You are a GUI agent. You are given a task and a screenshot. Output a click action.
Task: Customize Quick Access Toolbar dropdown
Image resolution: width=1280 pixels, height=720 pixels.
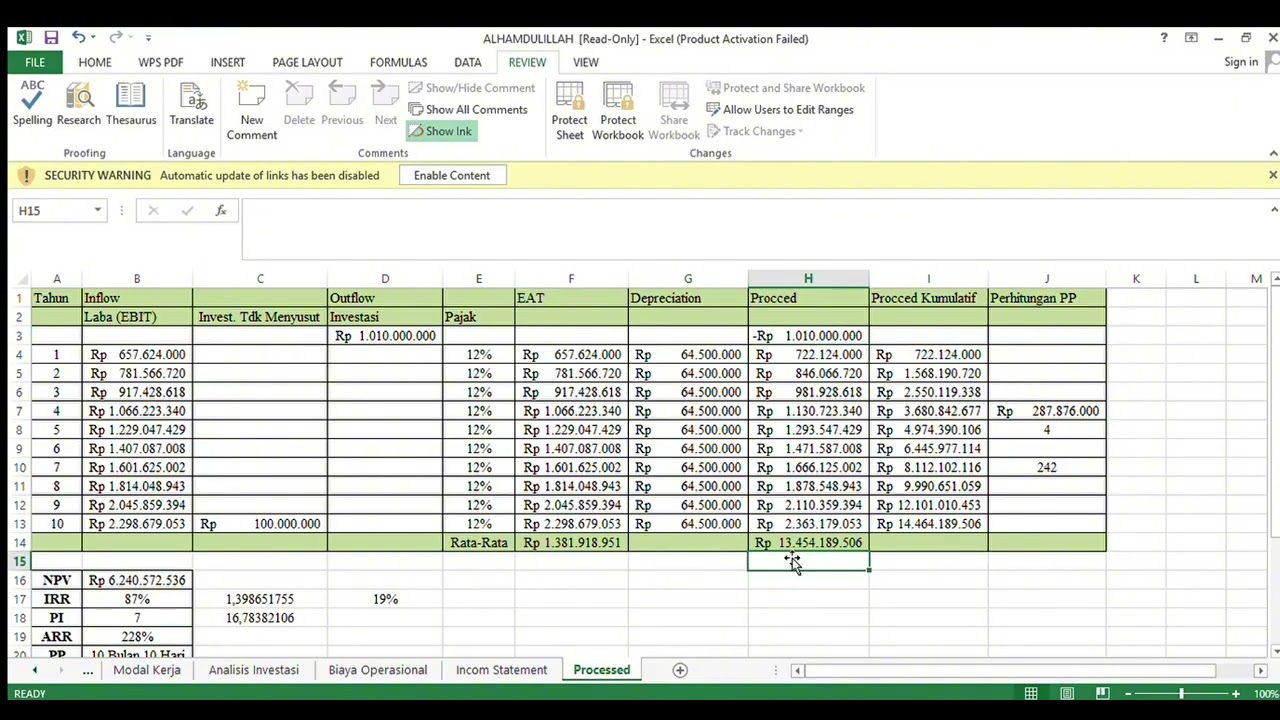pos(148,38)
